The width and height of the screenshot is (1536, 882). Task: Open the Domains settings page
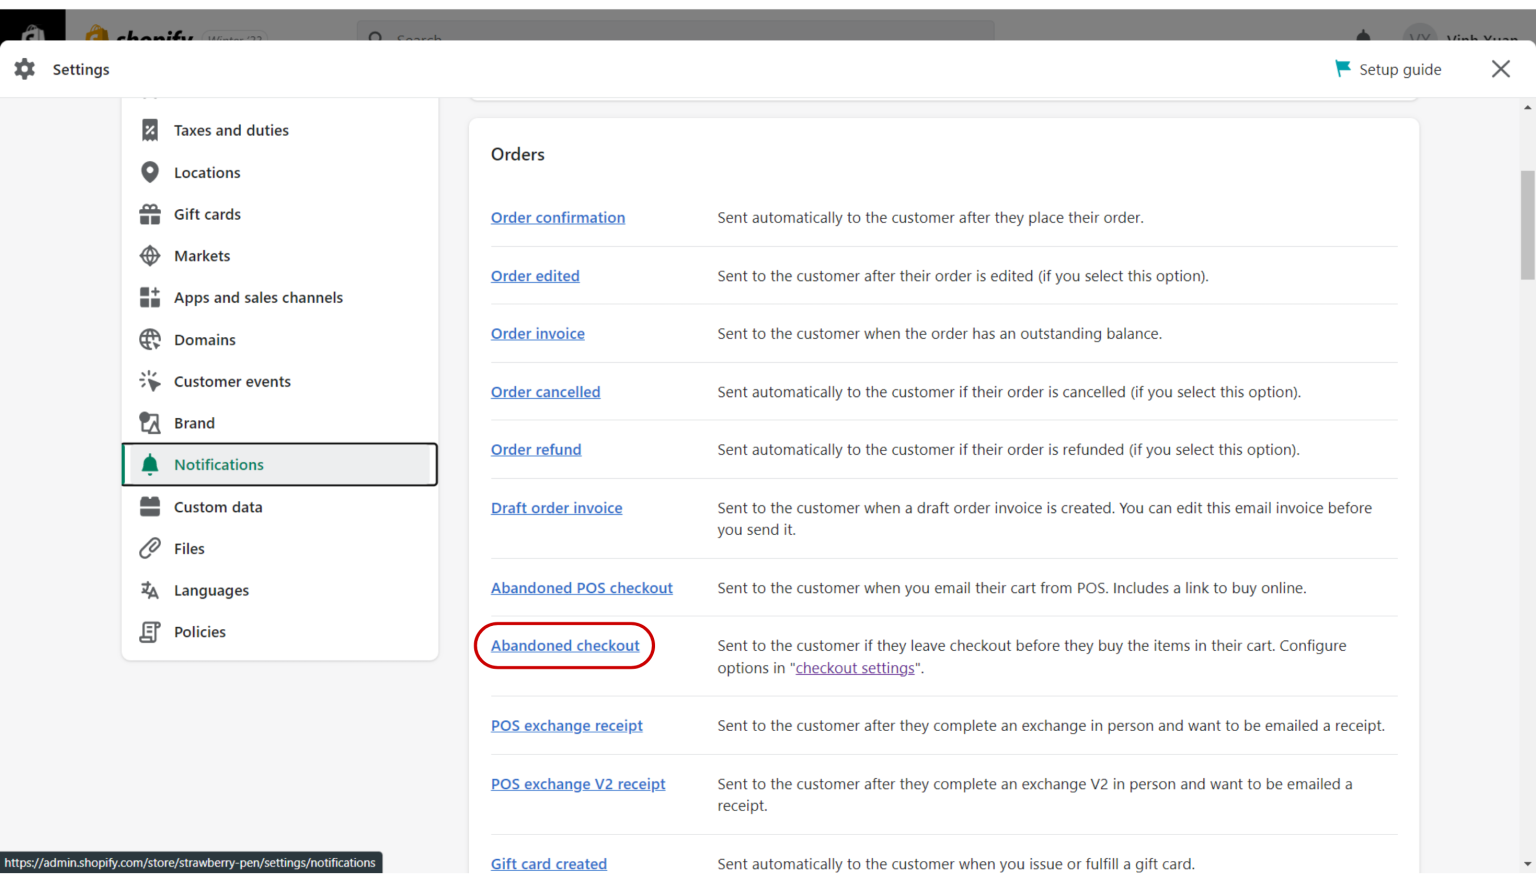[x=204, y=340]
